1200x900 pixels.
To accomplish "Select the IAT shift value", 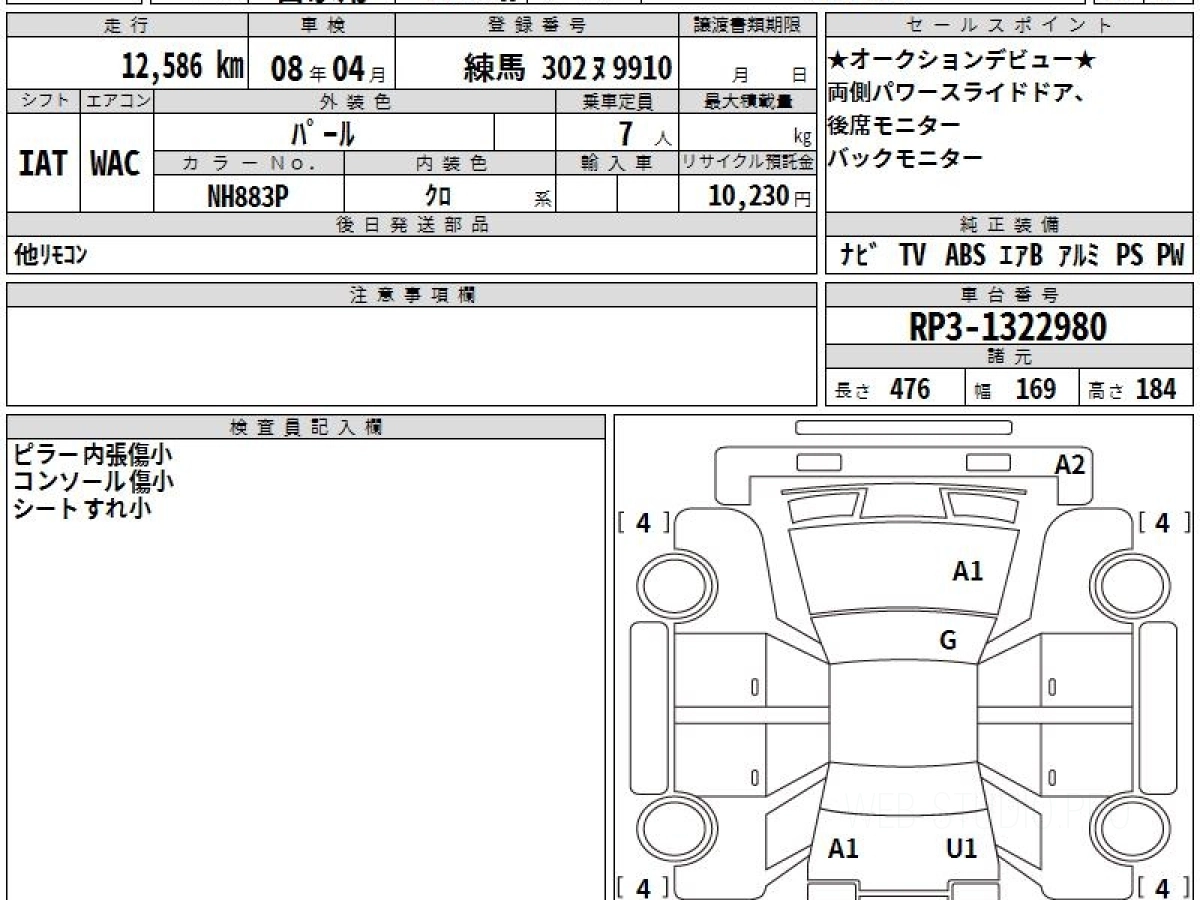I will pos(43,163).
